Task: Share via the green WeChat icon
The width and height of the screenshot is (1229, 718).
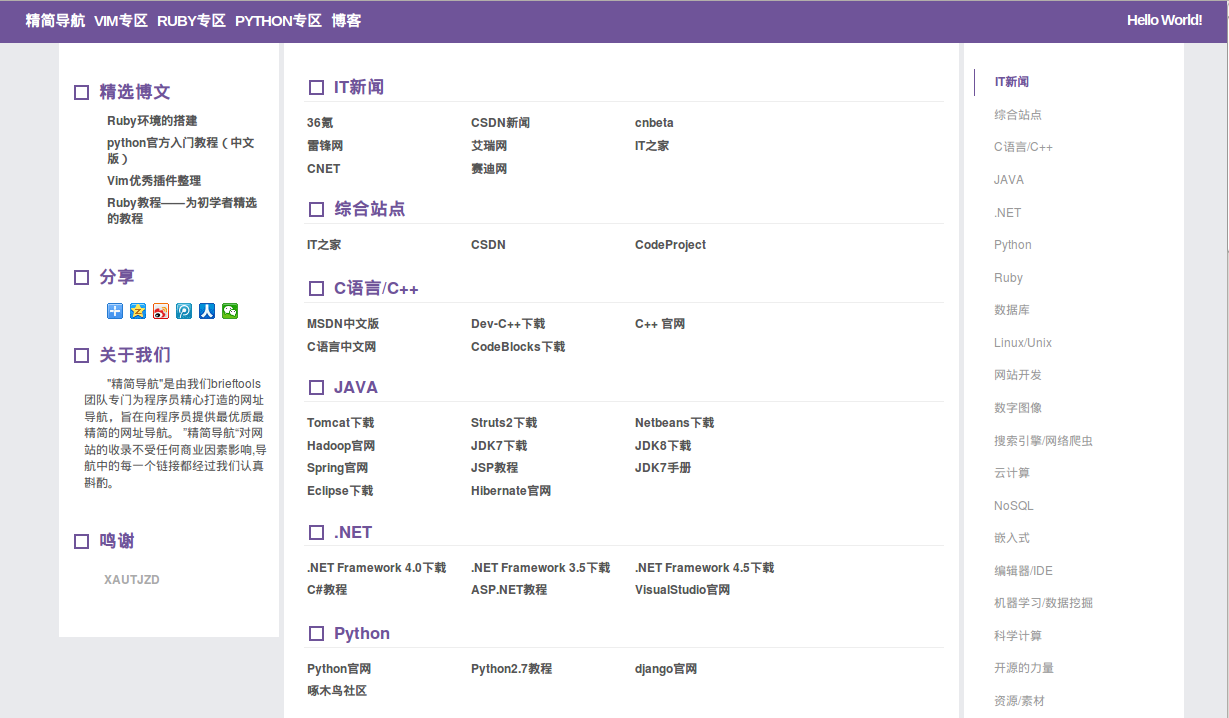Action: [230, 311]
